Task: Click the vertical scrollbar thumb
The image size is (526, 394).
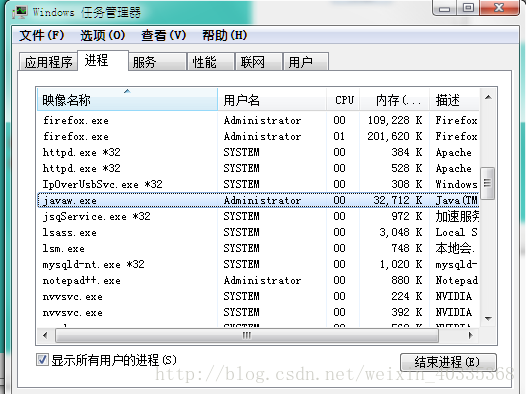Action: tap(488, 183)
